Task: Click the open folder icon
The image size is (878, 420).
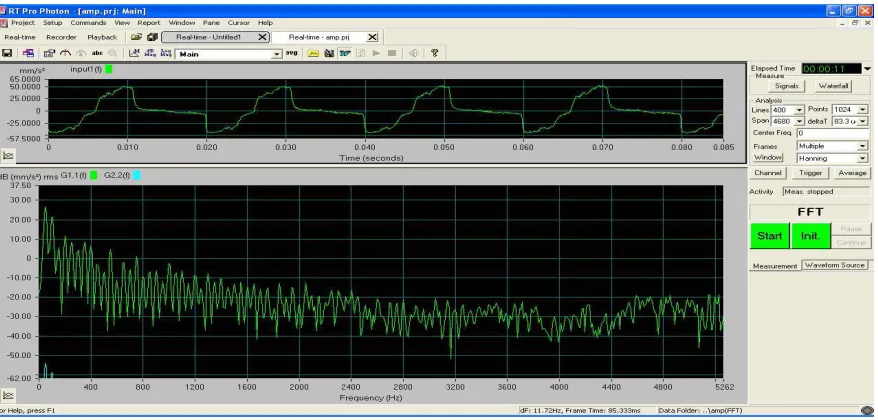Action: [136, 37]
